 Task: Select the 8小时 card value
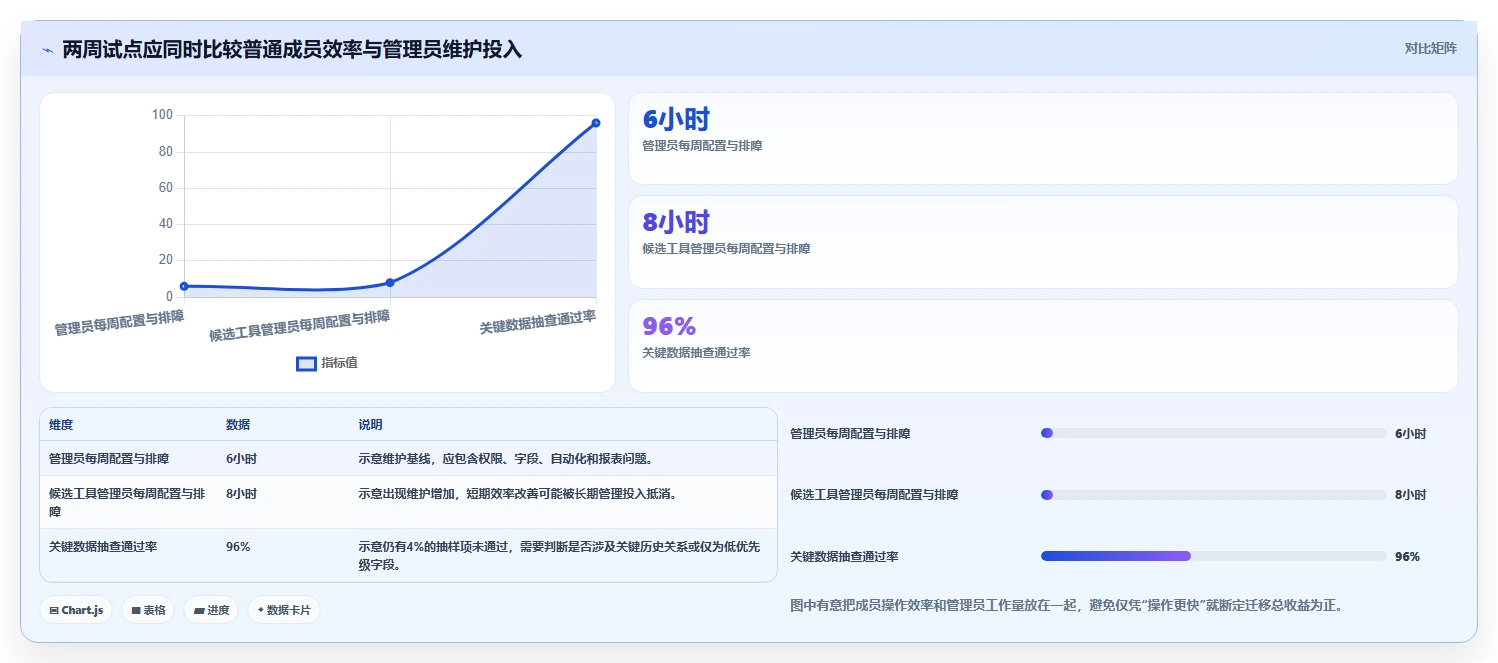click(676, 222)
